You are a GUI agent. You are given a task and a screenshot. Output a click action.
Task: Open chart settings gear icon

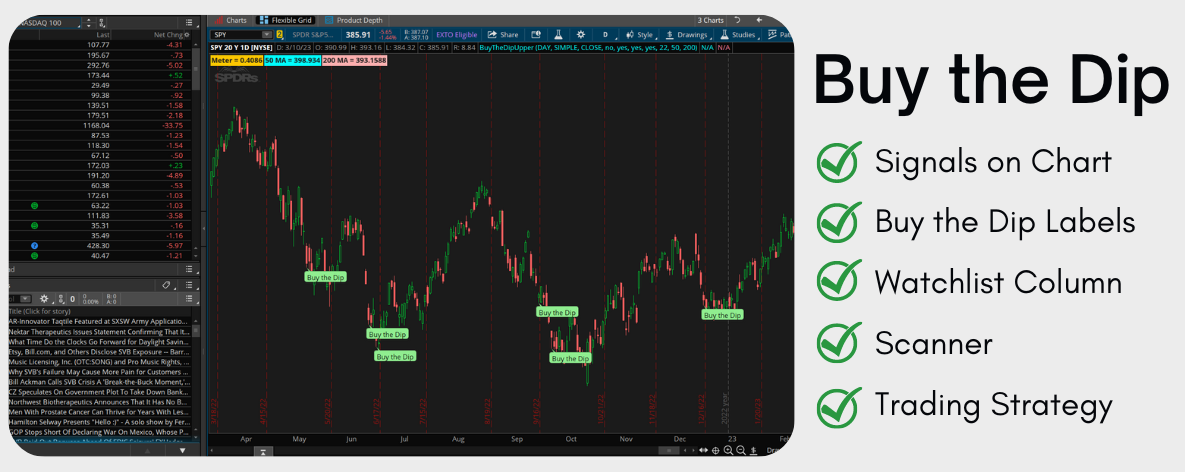[x=580, y=35]
